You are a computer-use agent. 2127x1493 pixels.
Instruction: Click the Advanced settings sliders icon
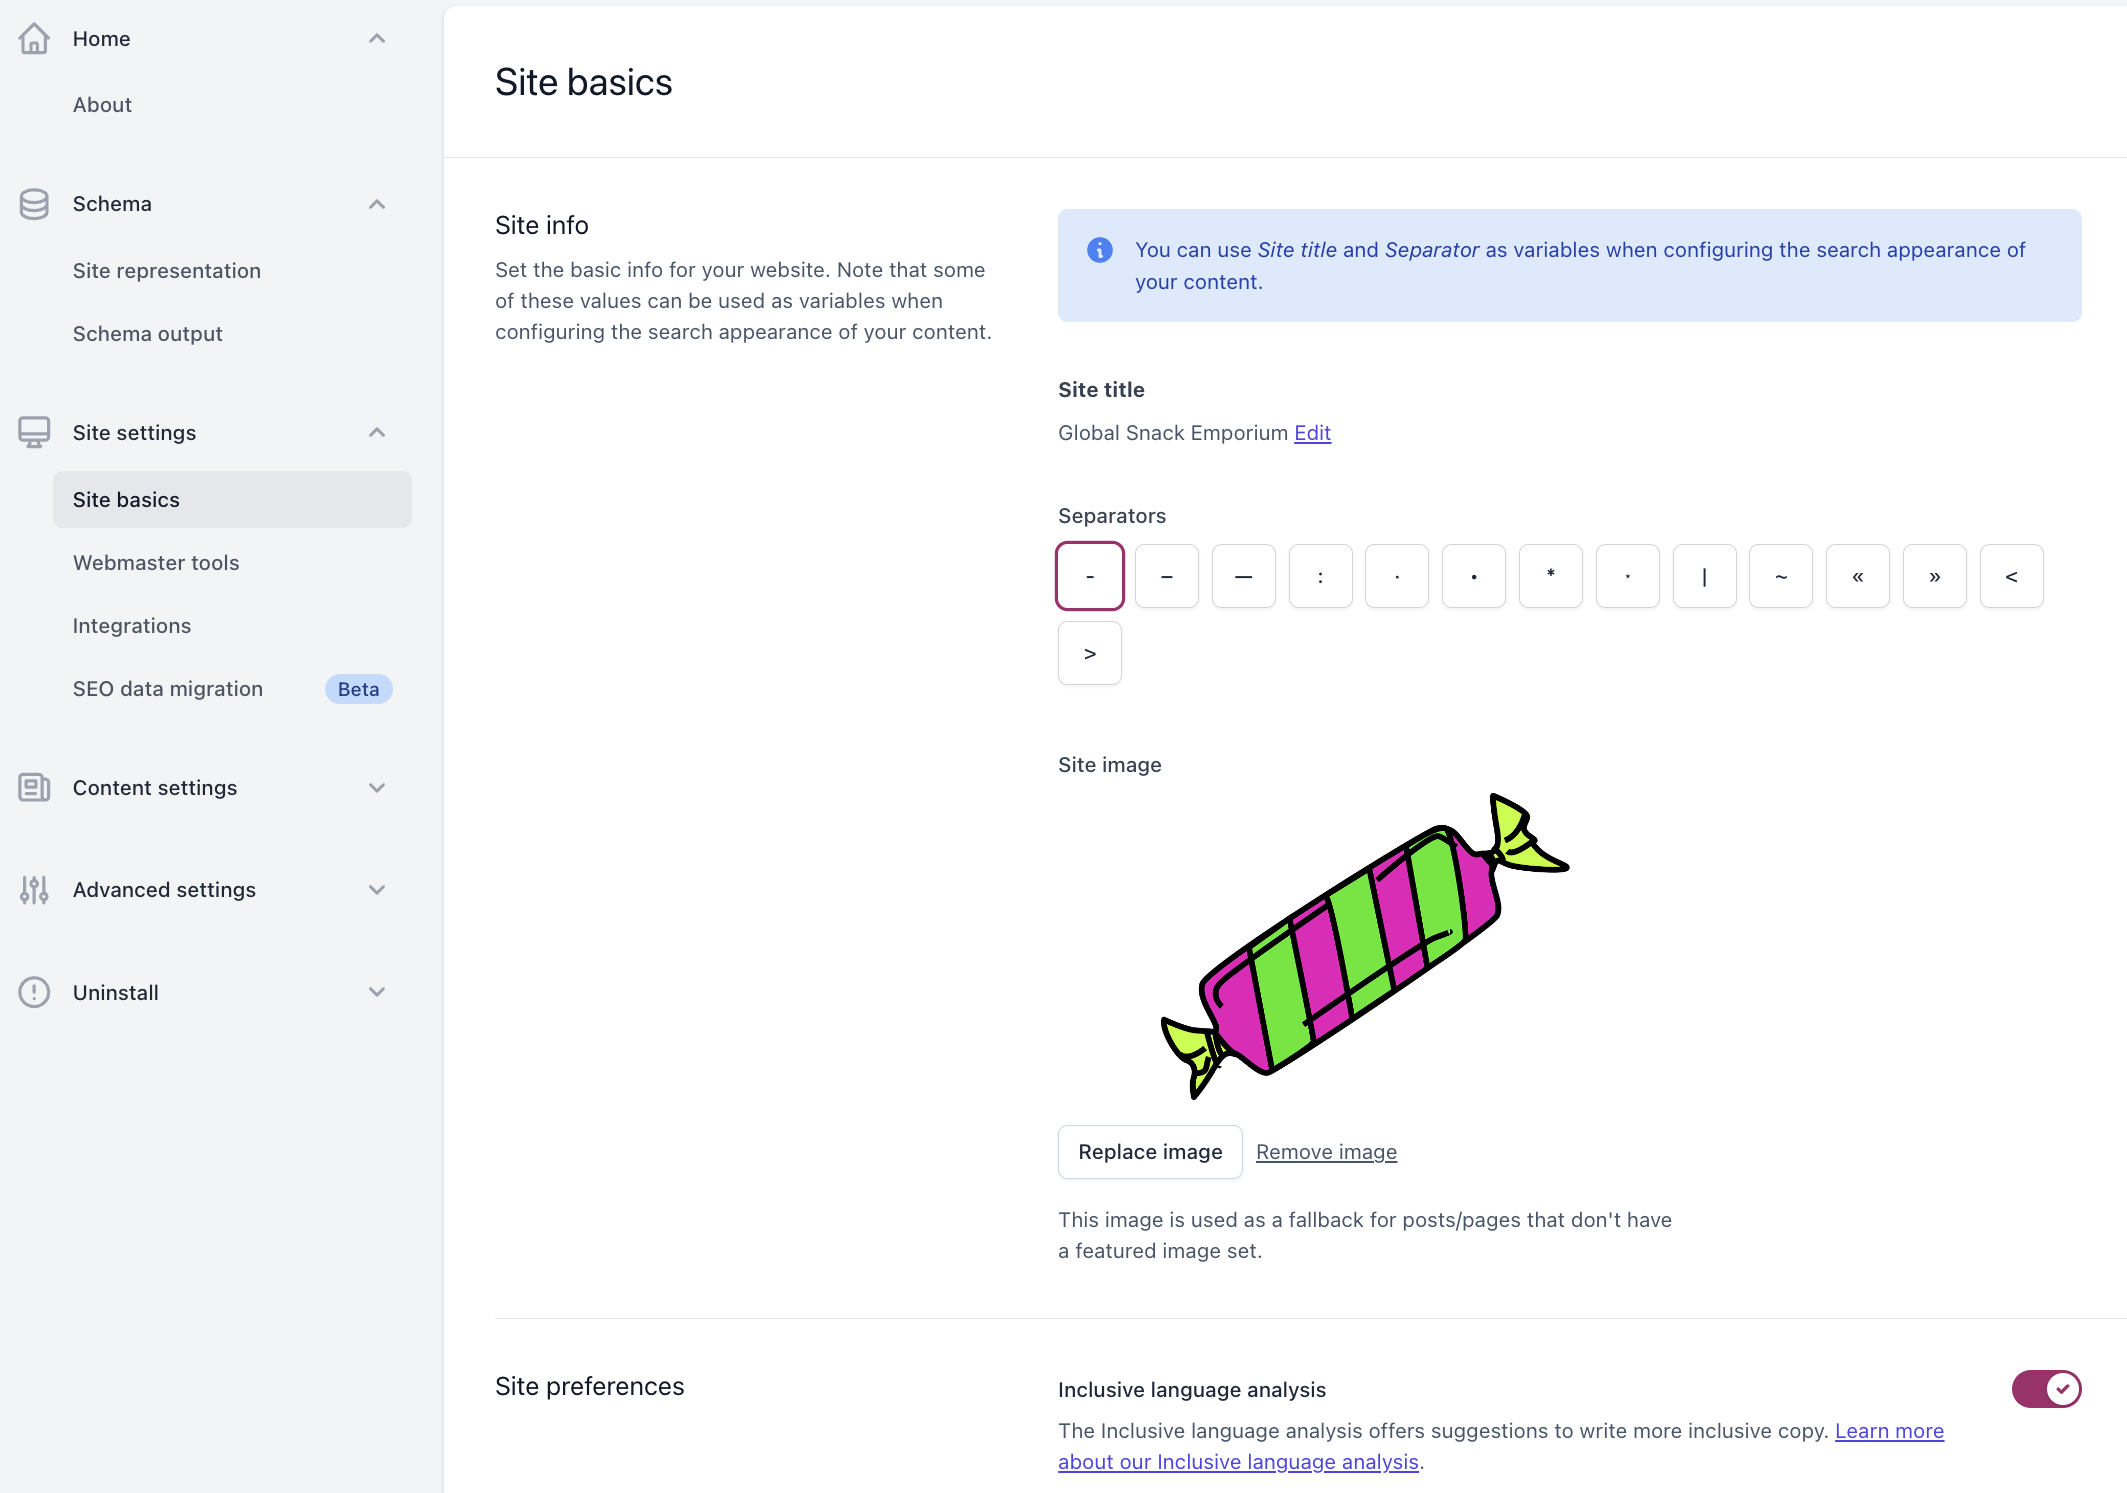click(34, 890)
